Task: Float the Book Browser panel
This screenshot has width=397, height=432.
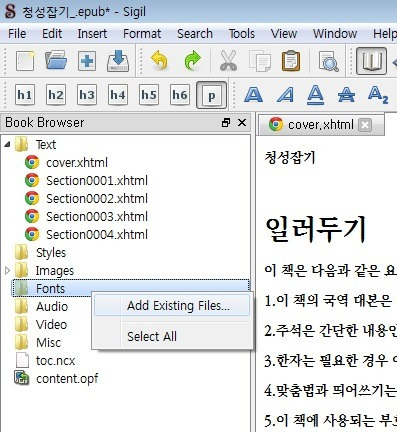Action: [x=226, y=123]
